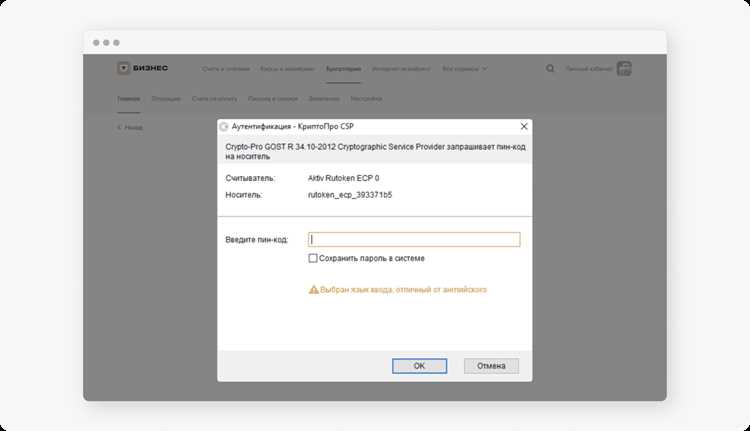Click the Считыватель label
Screen dimensions: 750x431
(x=250, y=178)
